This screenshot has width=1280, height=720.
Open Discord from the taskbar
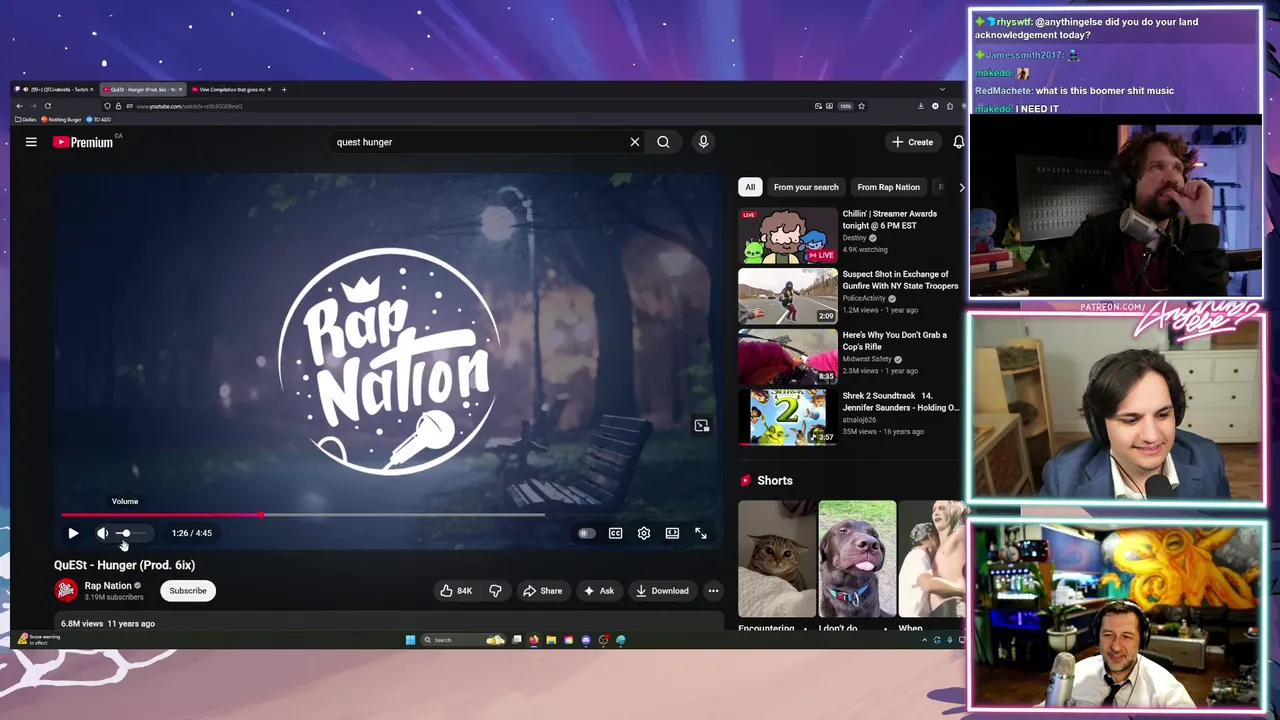(x=586, y=640)
